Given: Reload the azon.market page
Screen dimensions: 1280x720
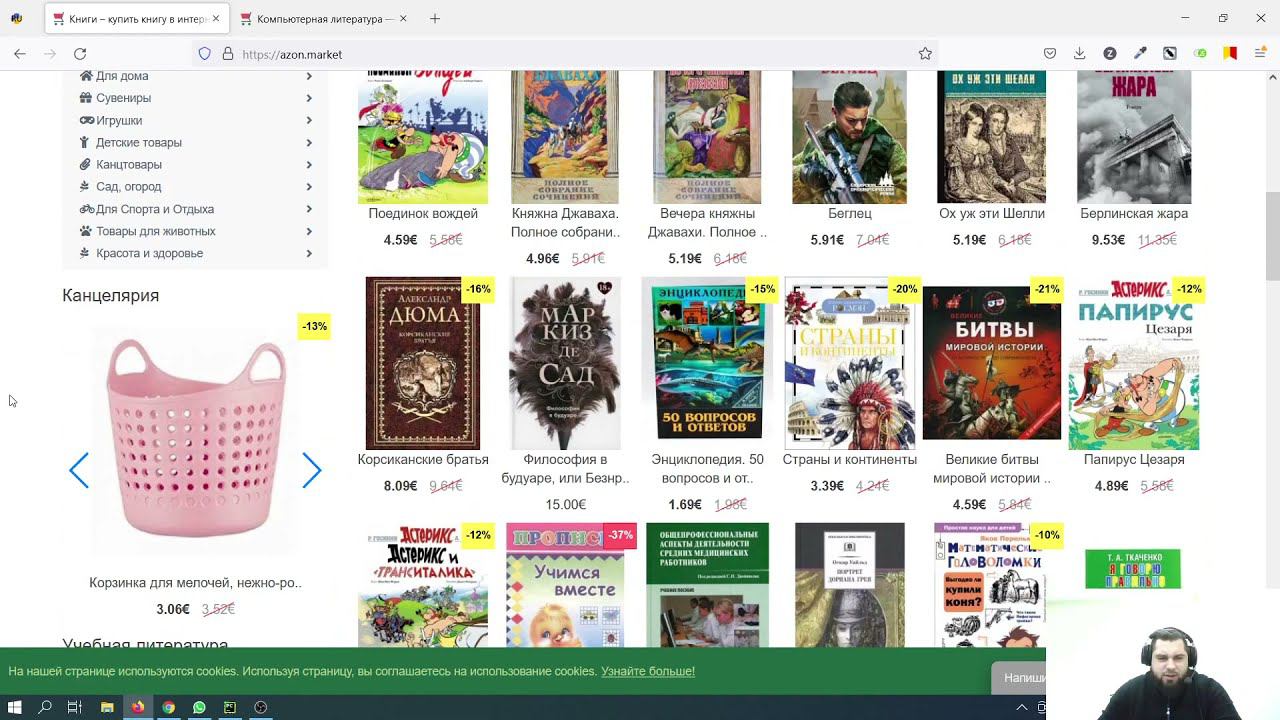Looking at the screenshot, I should coord(80,54).
